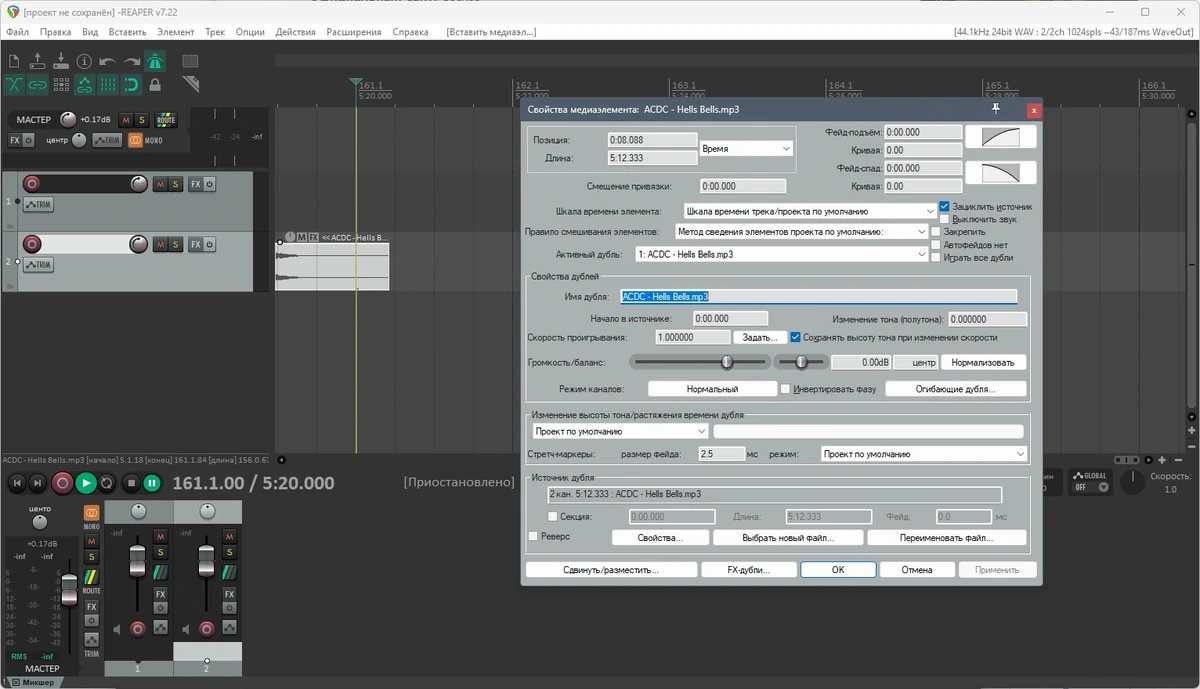Image resolution: width=1200 pixels, height=689 pixels.
Task: Enable 'Автофейдов нет' checkbox
Action: pos(935,245)
